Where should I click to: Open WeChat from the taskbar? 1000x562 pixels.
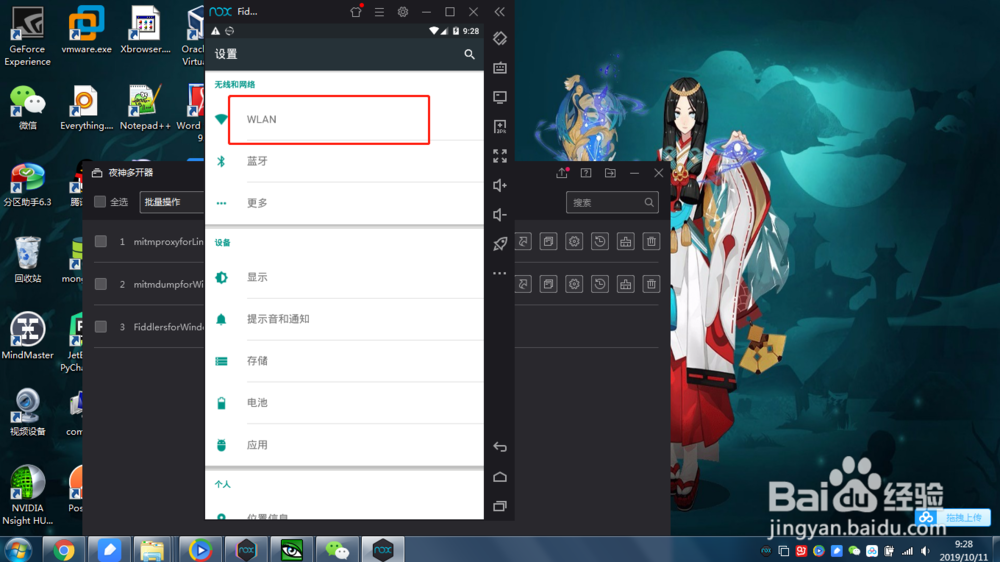337,550
